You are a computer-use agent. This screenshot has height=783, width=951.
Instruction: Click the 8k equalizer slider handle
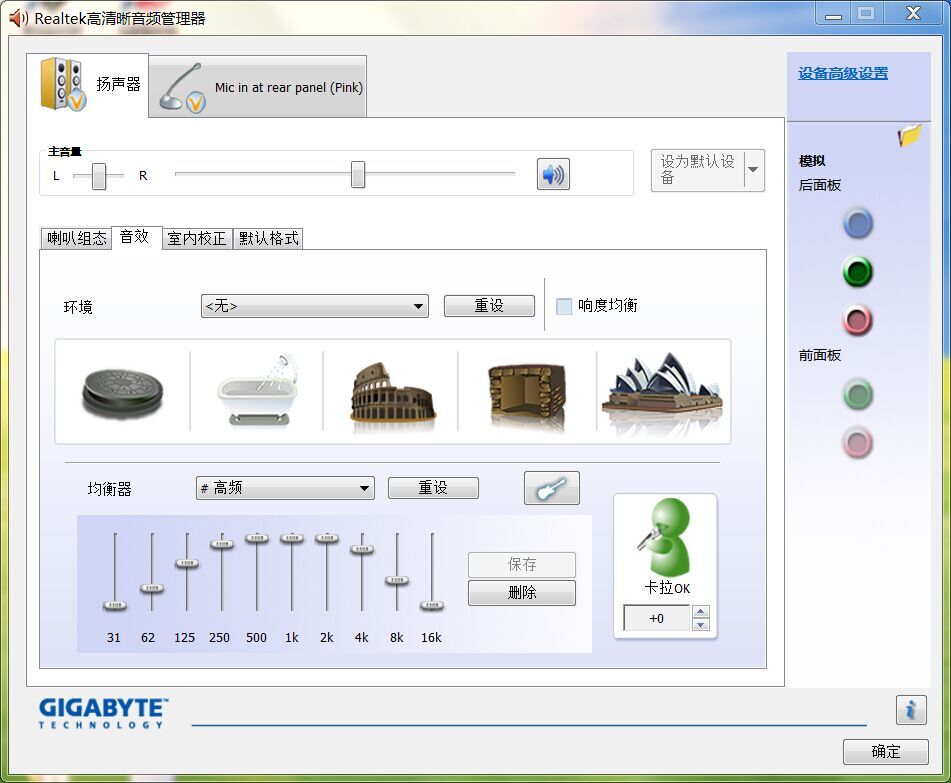coord(397,580)
